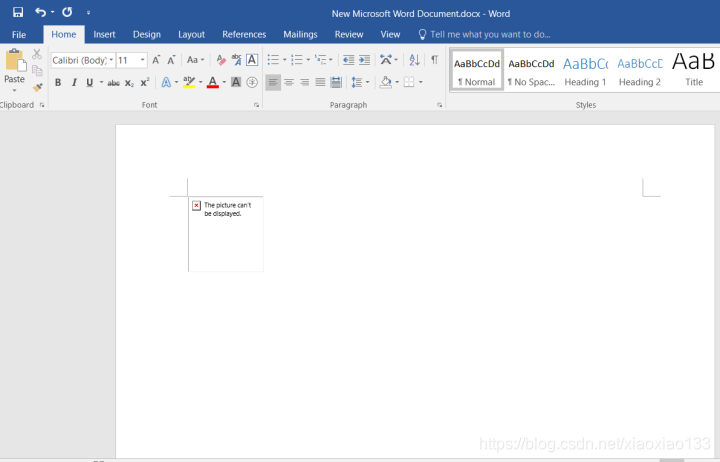Open the Calibri font name dropdown
Viewport: 720px width, 462px height.
tap(111, 60)
